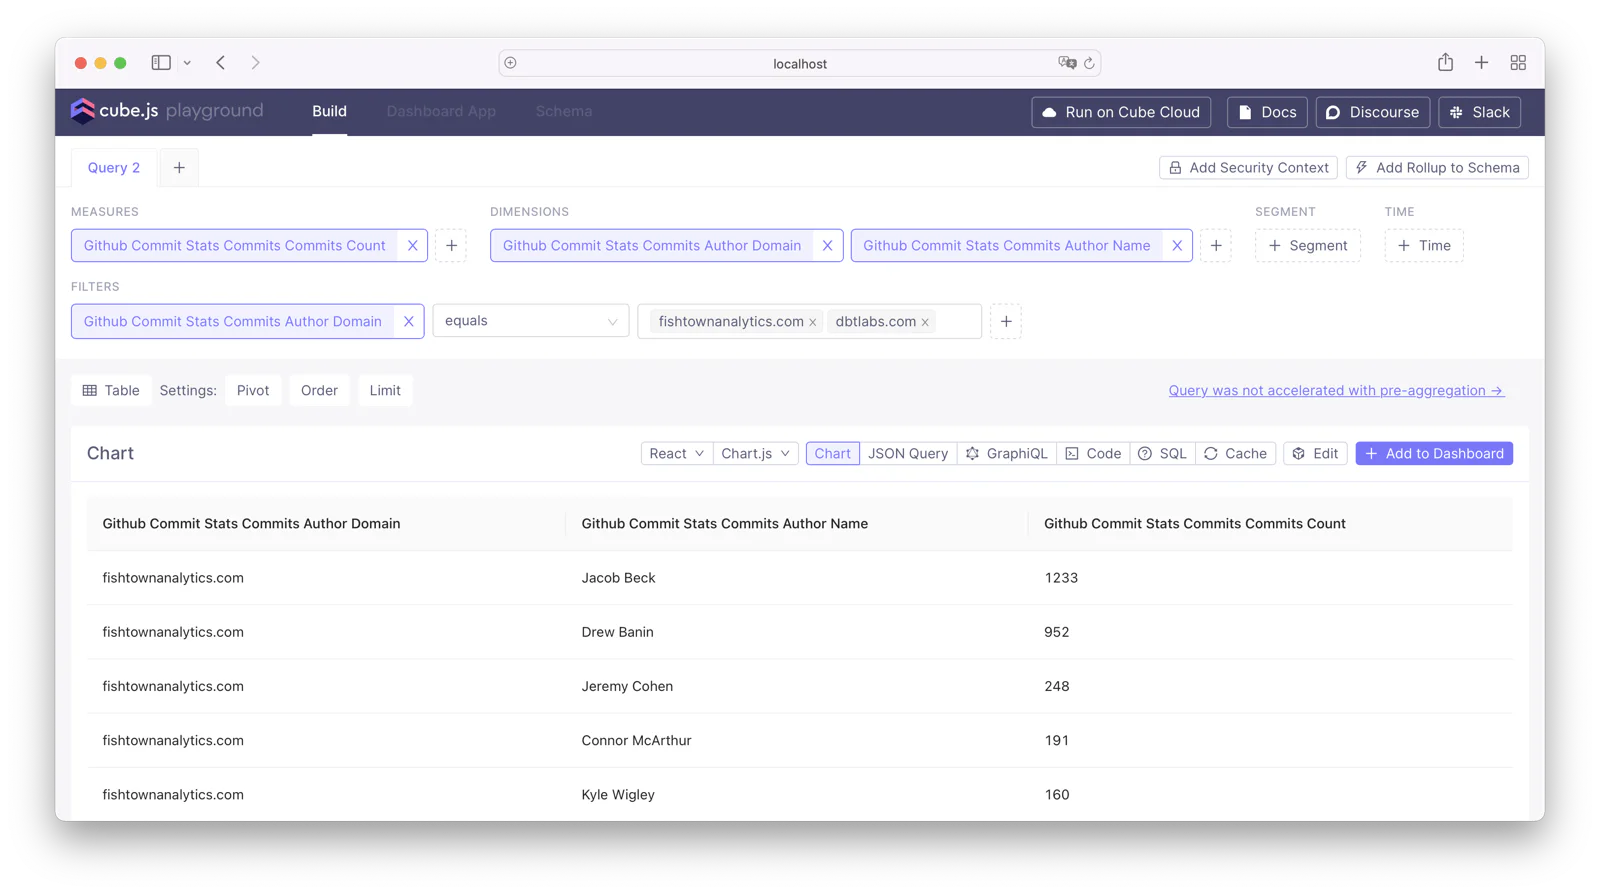The height and width of the screenshot is (894, 1600).
Task: Open sidebar options dropdown arrow
Action: [187, 63]
